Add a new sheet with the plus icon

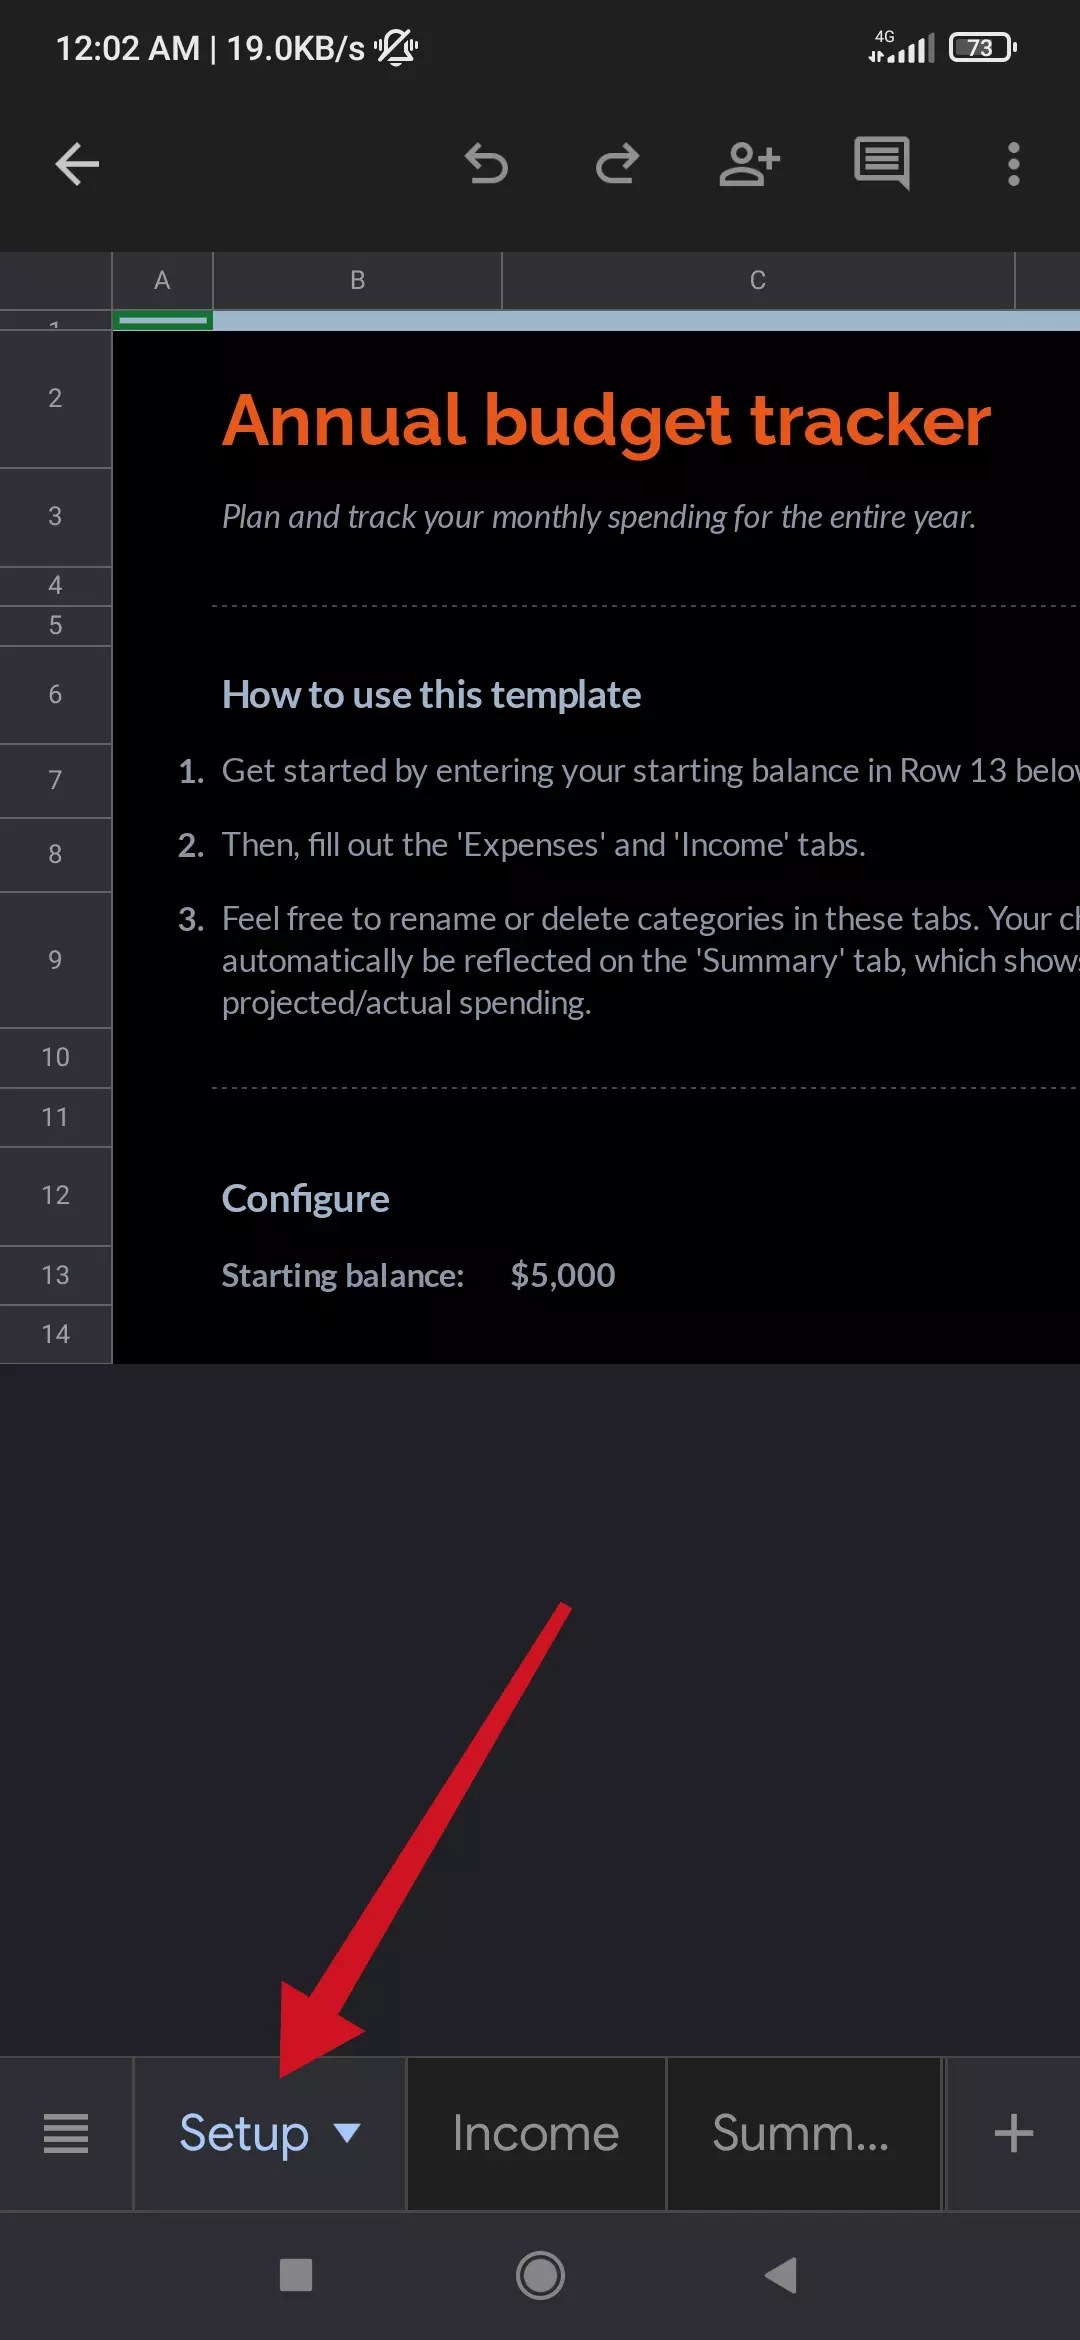(x=1012, y=2134)
